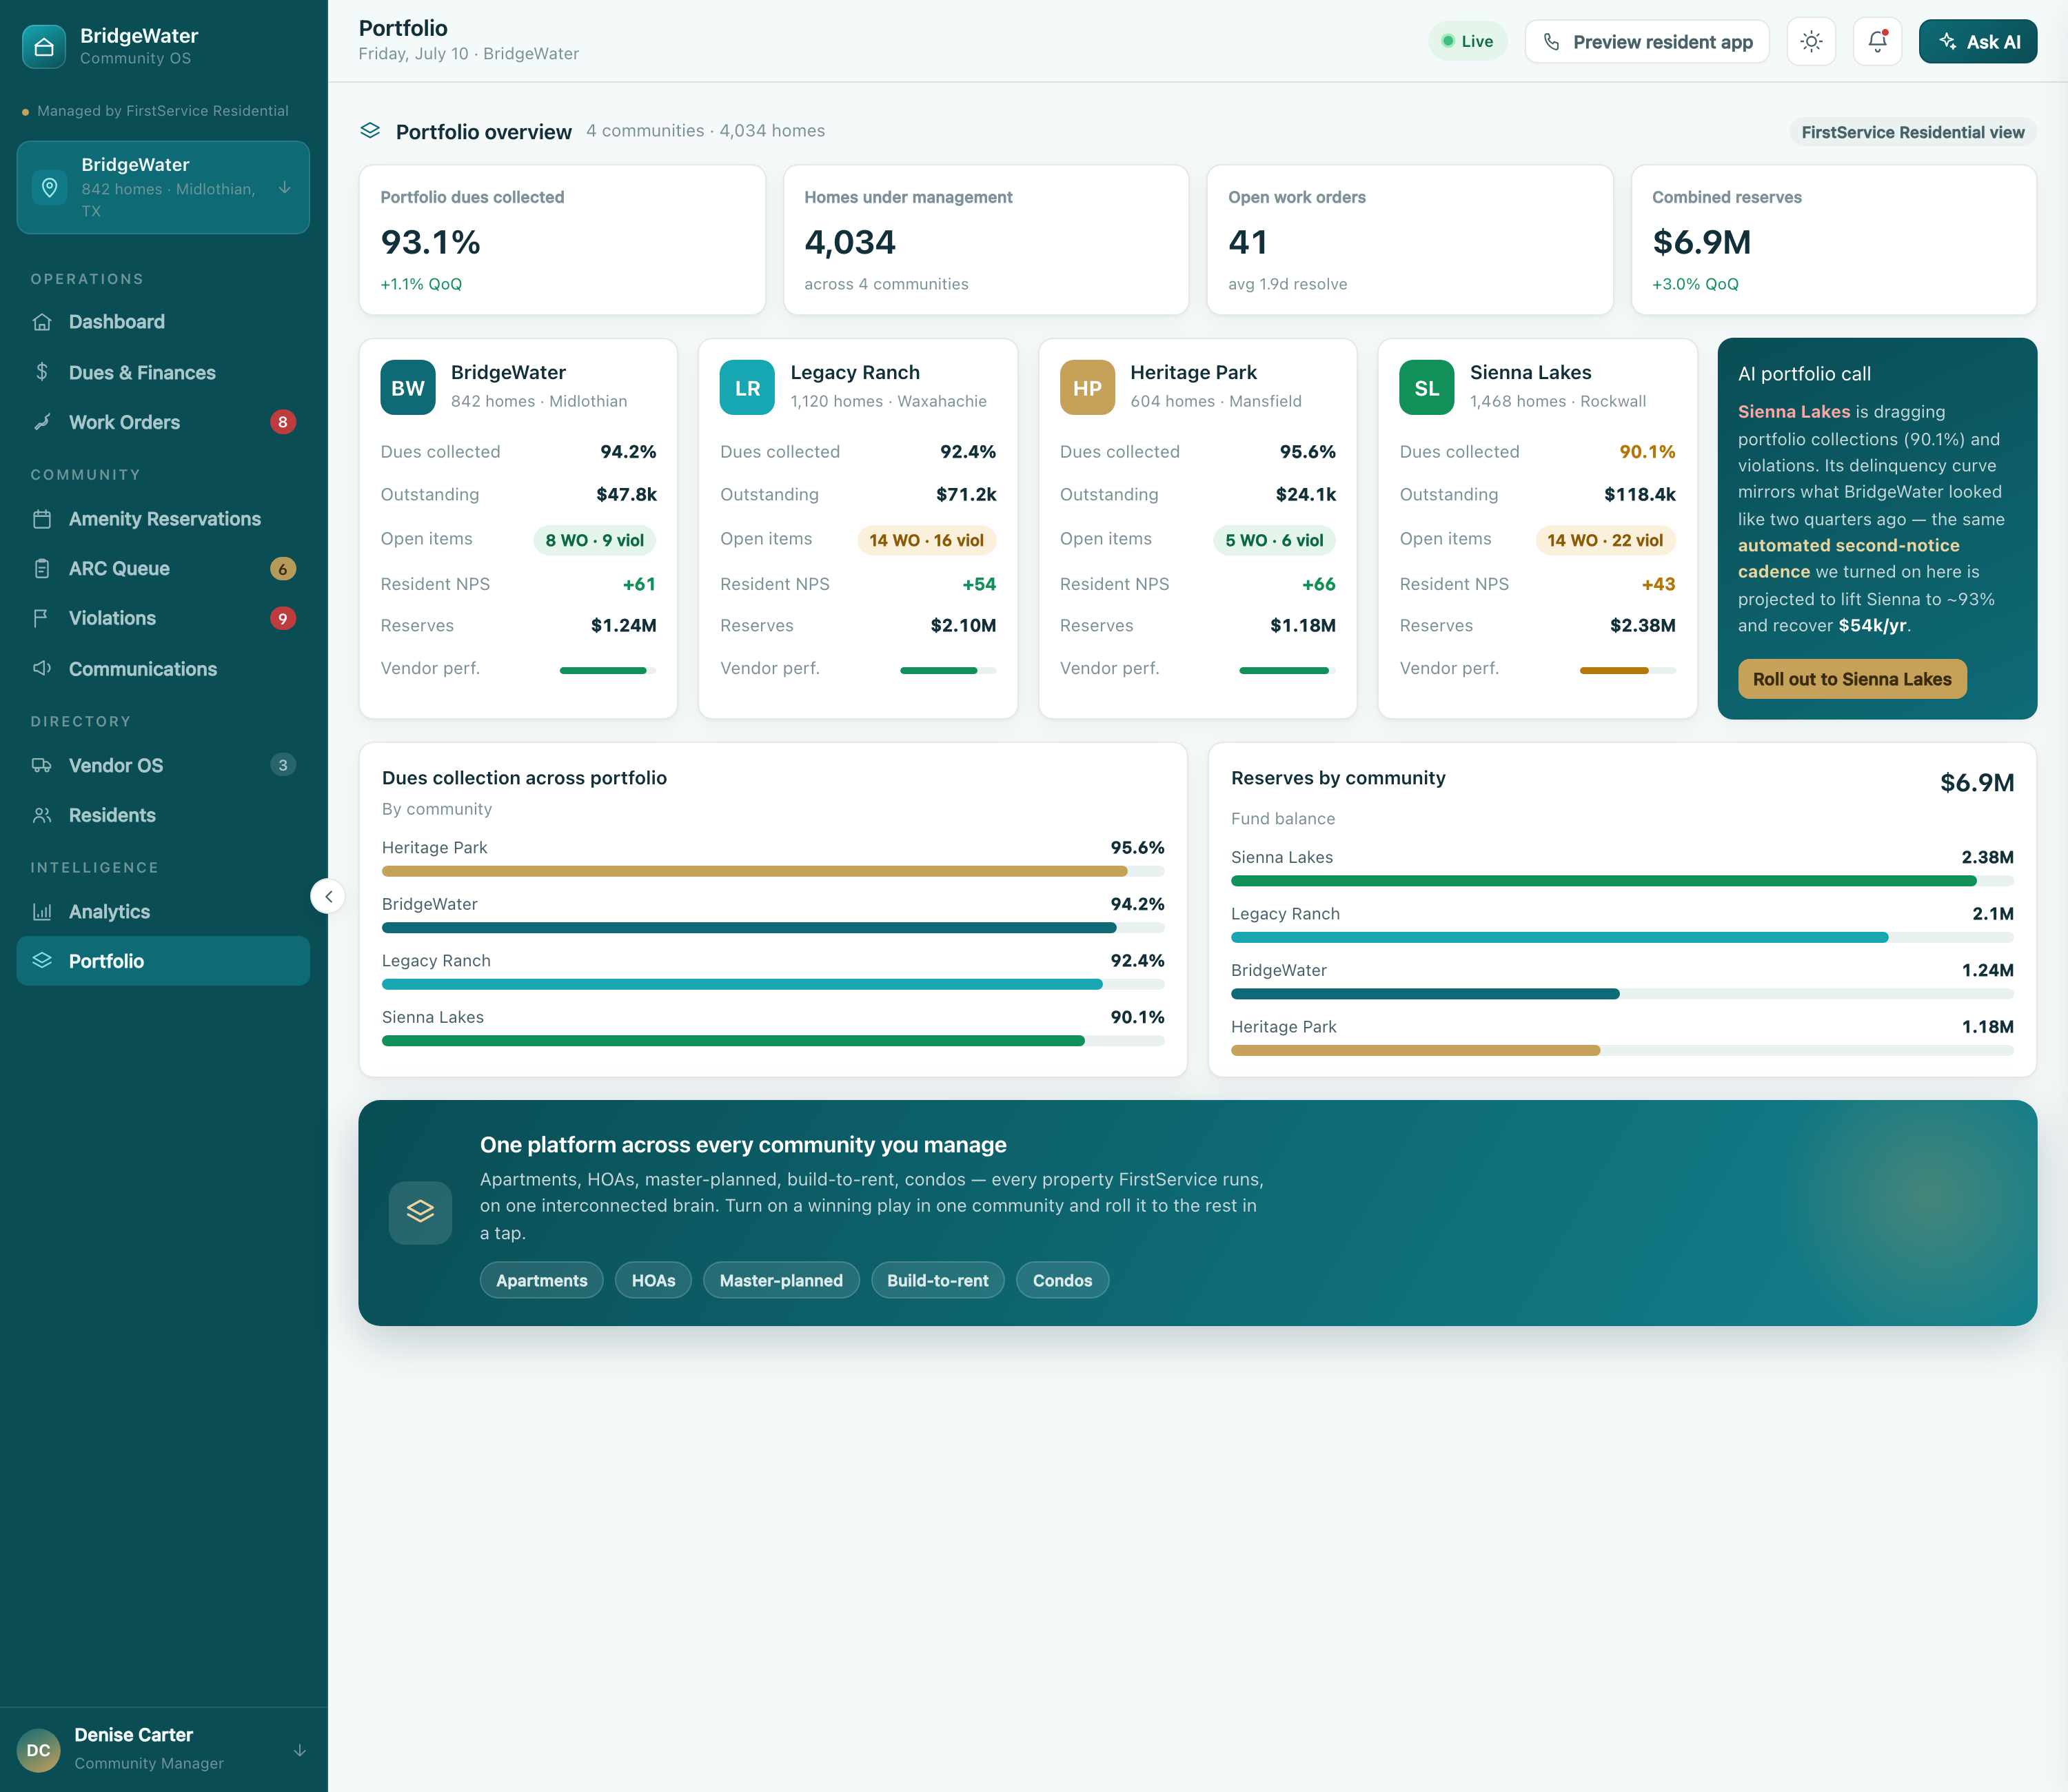Image resolution: width=2068 pixels, height=1792 pixels.
Task: Click Sienna Lakes '14 WO · 22 viol' pill
Action: point(1605,540)
